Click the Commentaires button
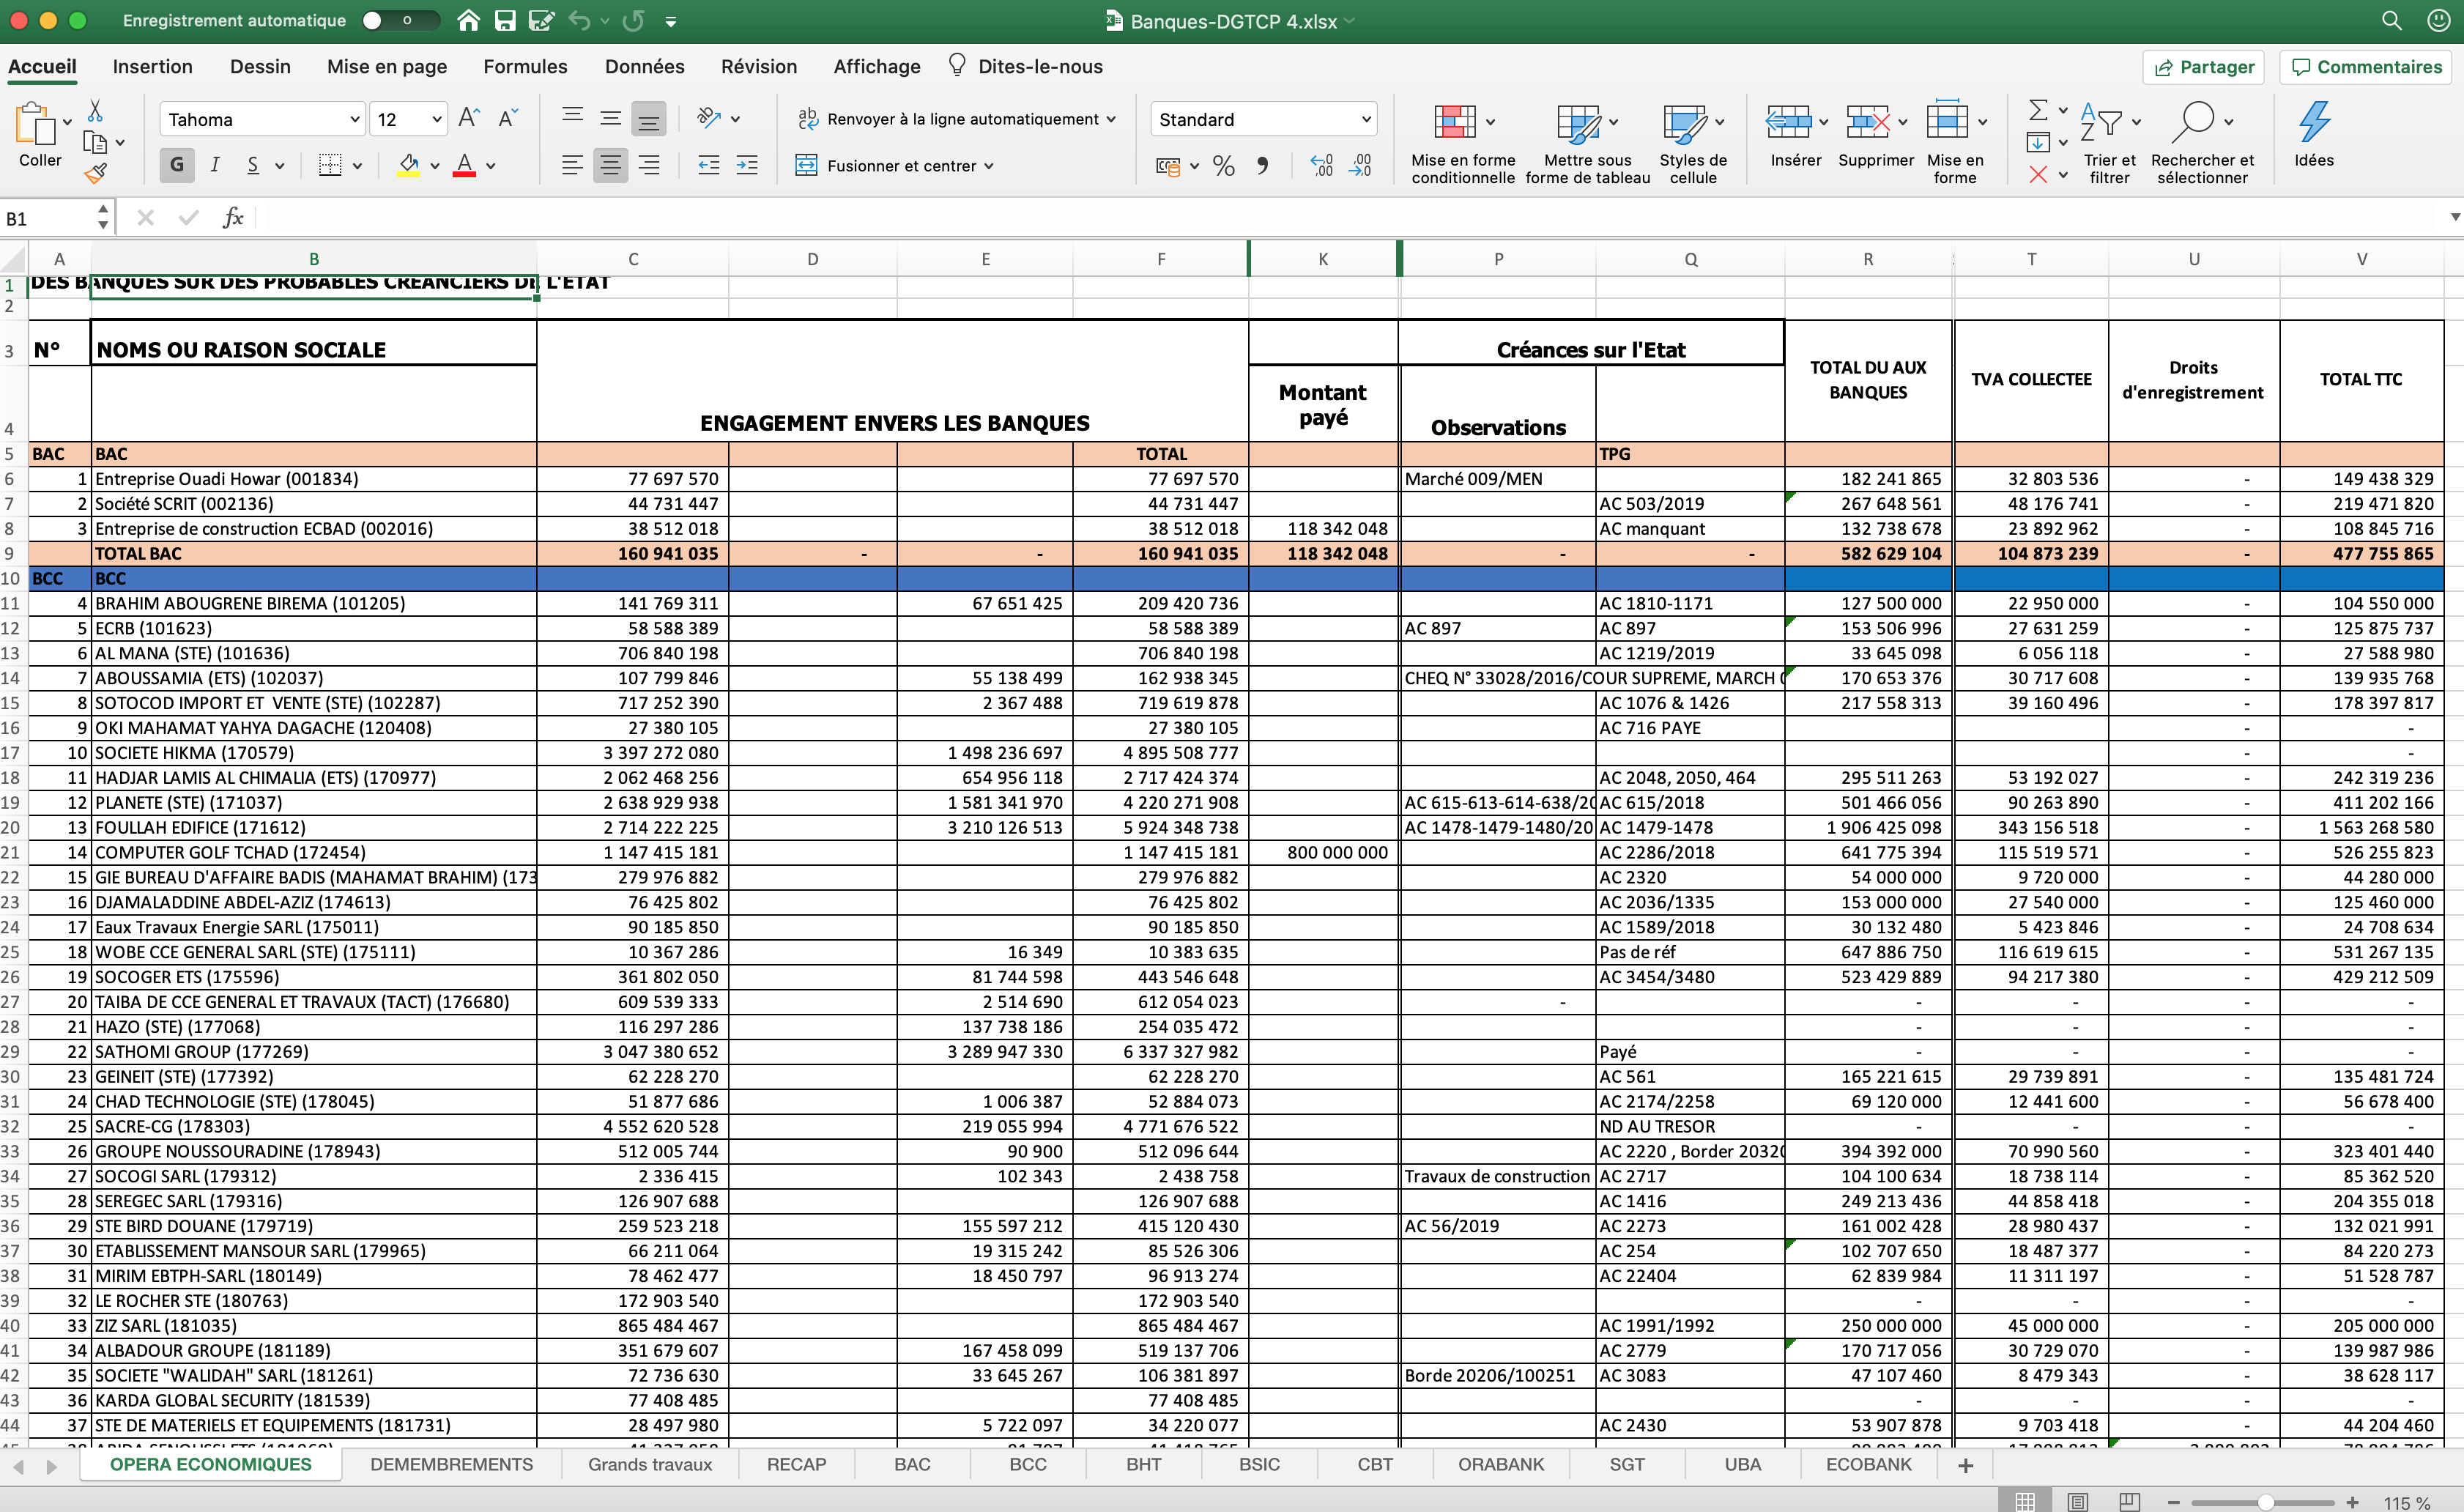This screenshot has height=1512, width=2464. pyautogui.click(x=2366, y=67)
